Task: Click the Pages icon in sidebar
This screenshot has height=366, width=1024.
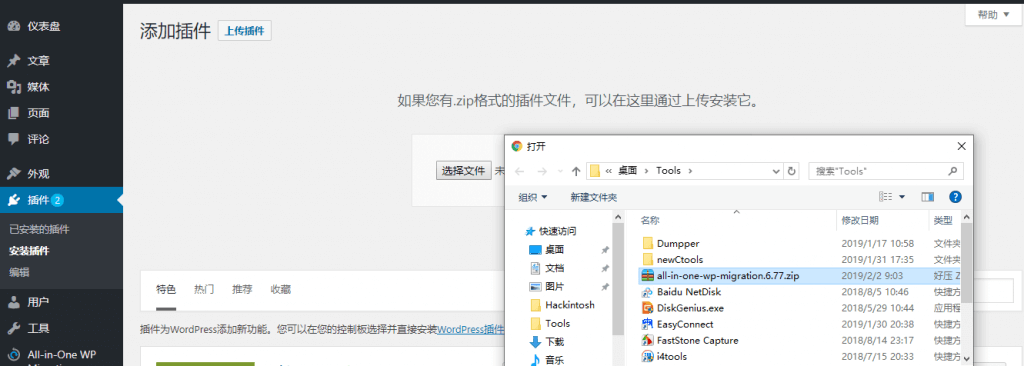Action: click(14, 113)
